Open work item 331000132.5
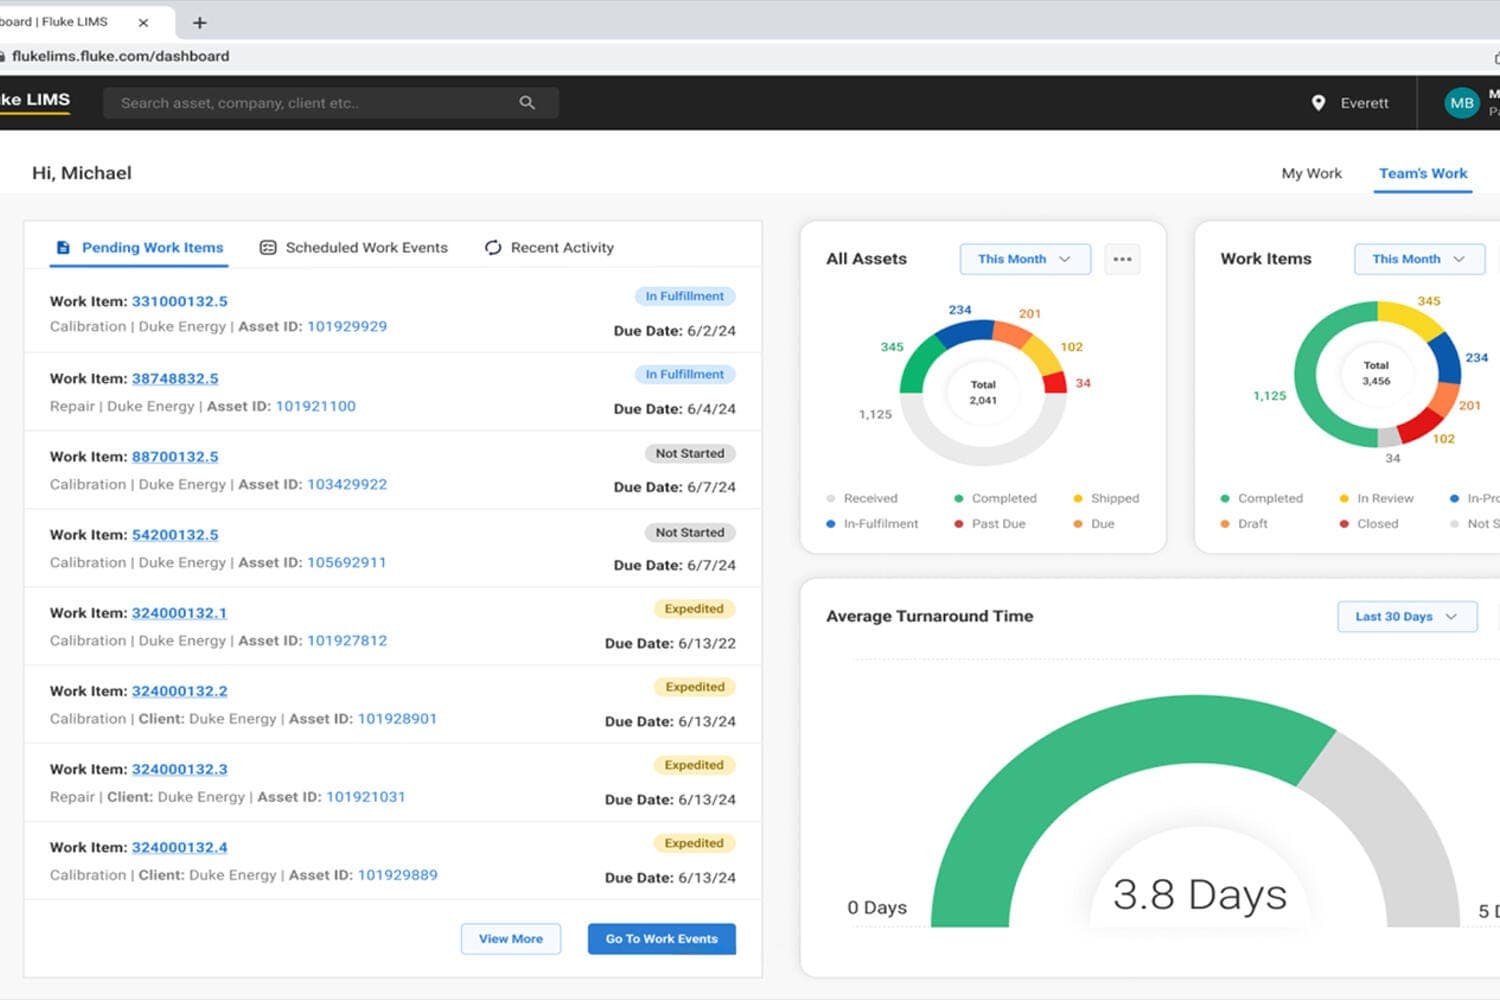 pos(180,301)
